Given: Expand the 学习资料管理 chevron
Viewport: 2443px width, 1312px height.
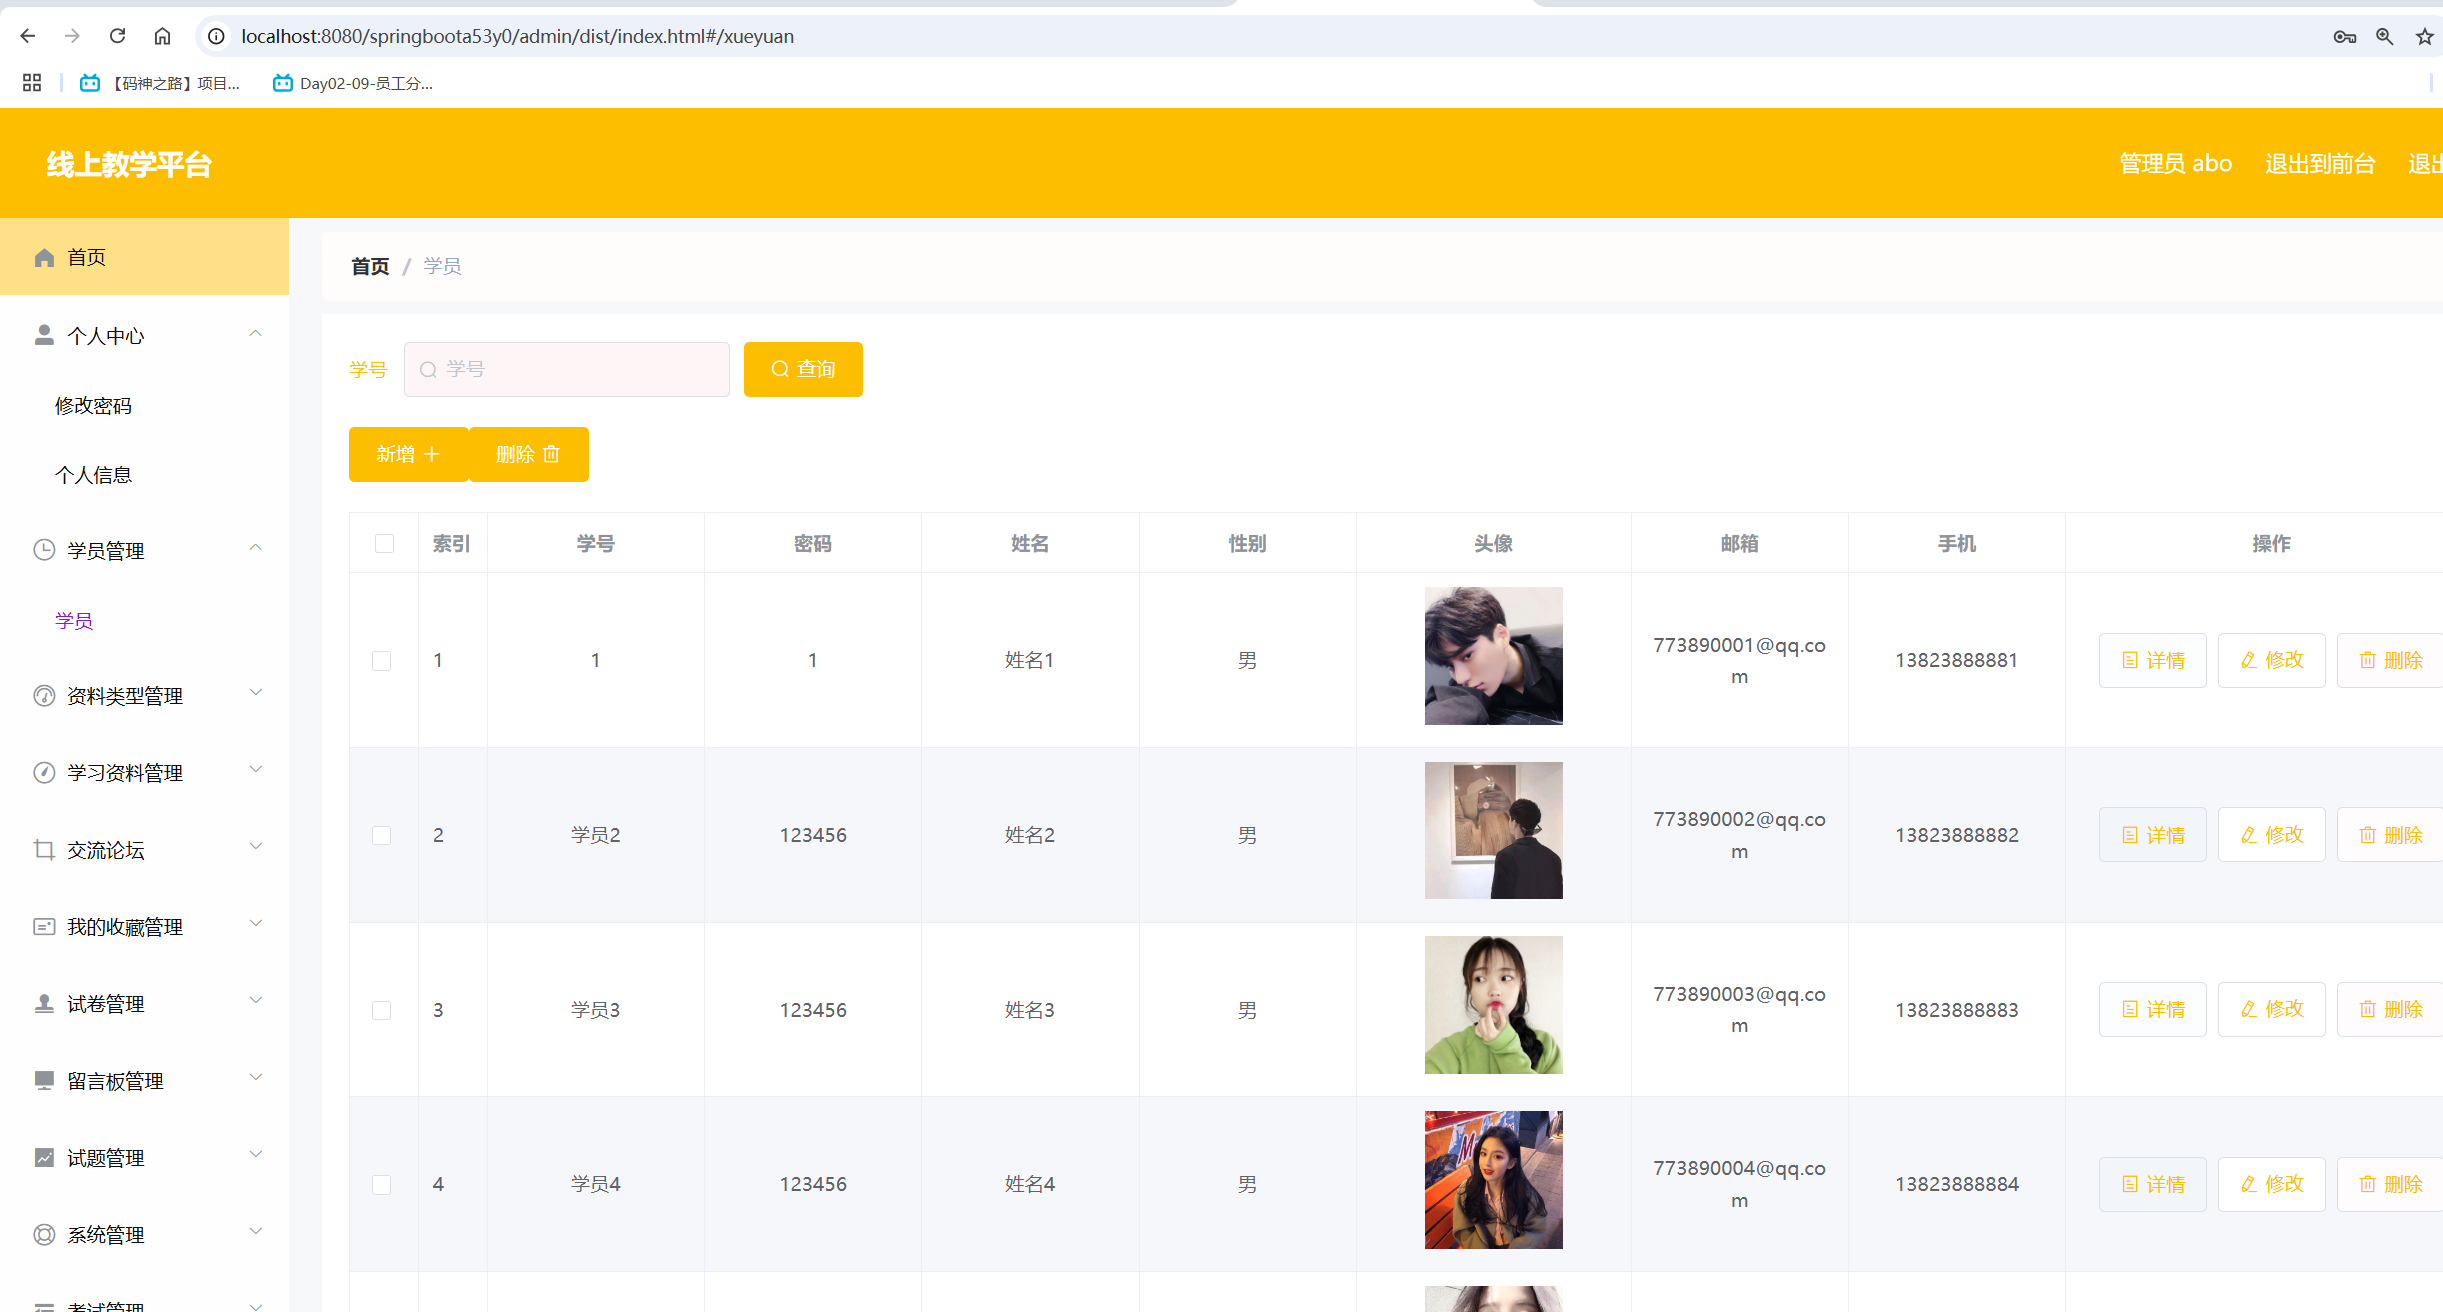Looking at the screenshot, I should point(256,770).
